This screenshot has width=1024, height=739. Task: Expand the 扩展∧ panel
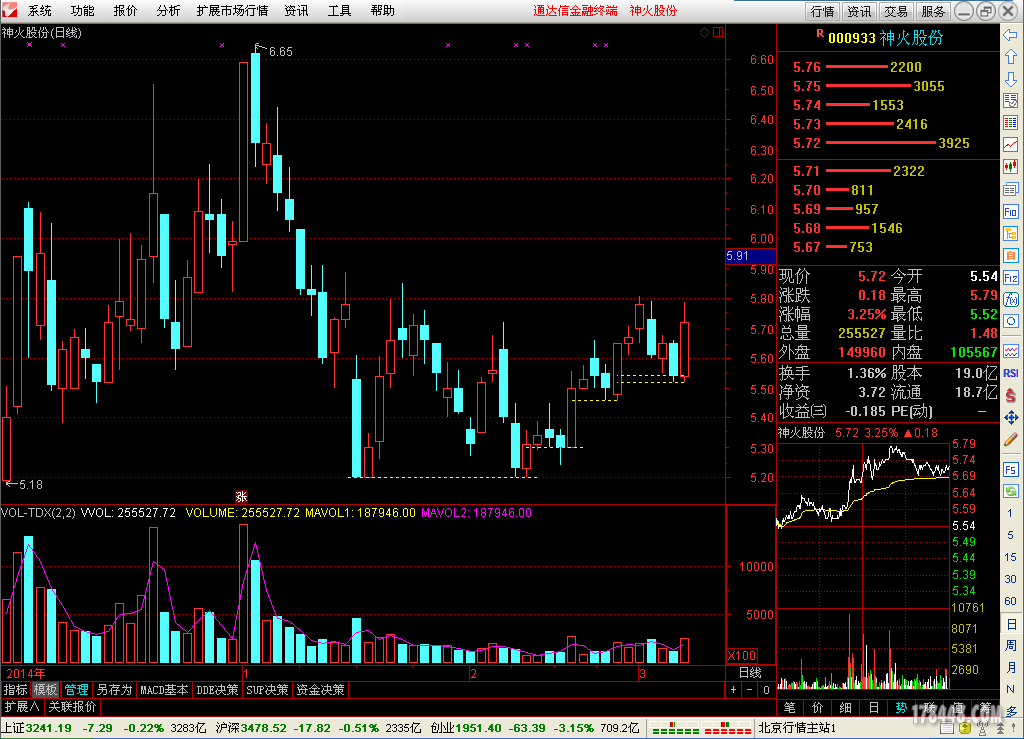(x=22, y=706)
